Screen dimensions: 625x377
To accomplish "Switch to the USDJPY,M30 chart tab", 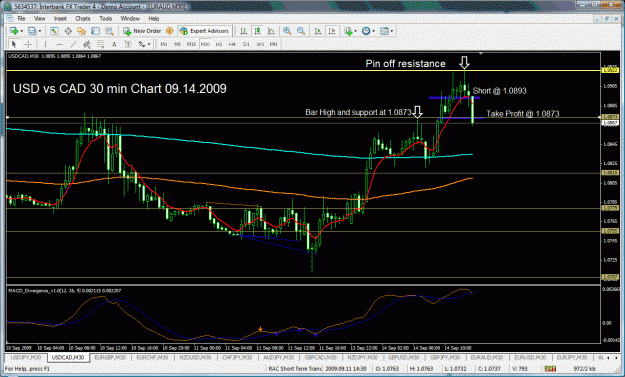I will pyautogui.click(x=26, y=357).
